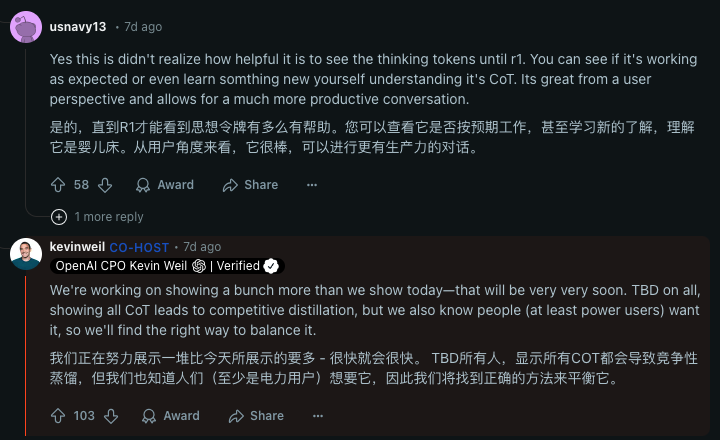Click the "7d ago" timestamp on kevinweil's comment
720x440 pixels.
pos(202,247)
